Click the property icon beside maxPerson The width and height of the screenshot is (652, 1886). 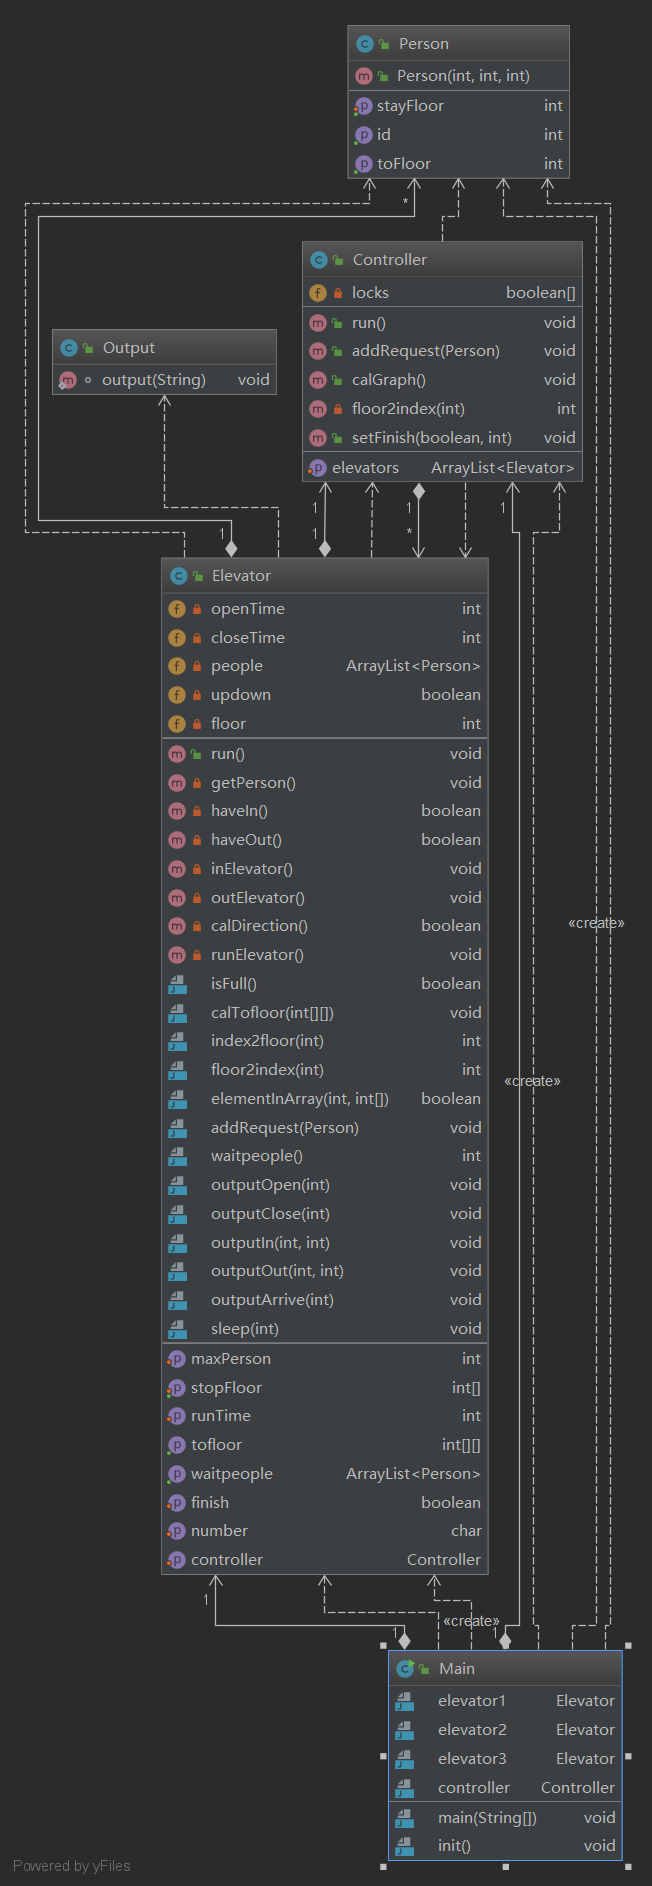[x=177, y=1359]
